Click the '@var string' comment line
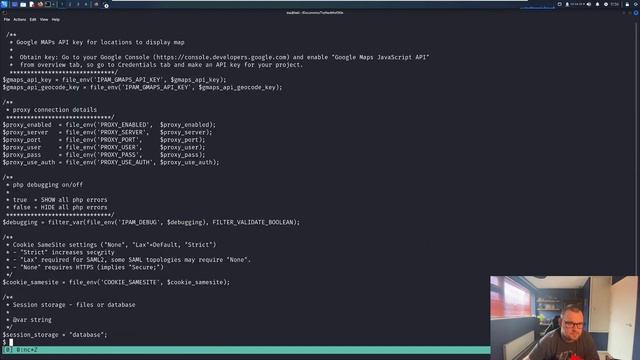This screenshot has width=640, height=360. [32, 320]
